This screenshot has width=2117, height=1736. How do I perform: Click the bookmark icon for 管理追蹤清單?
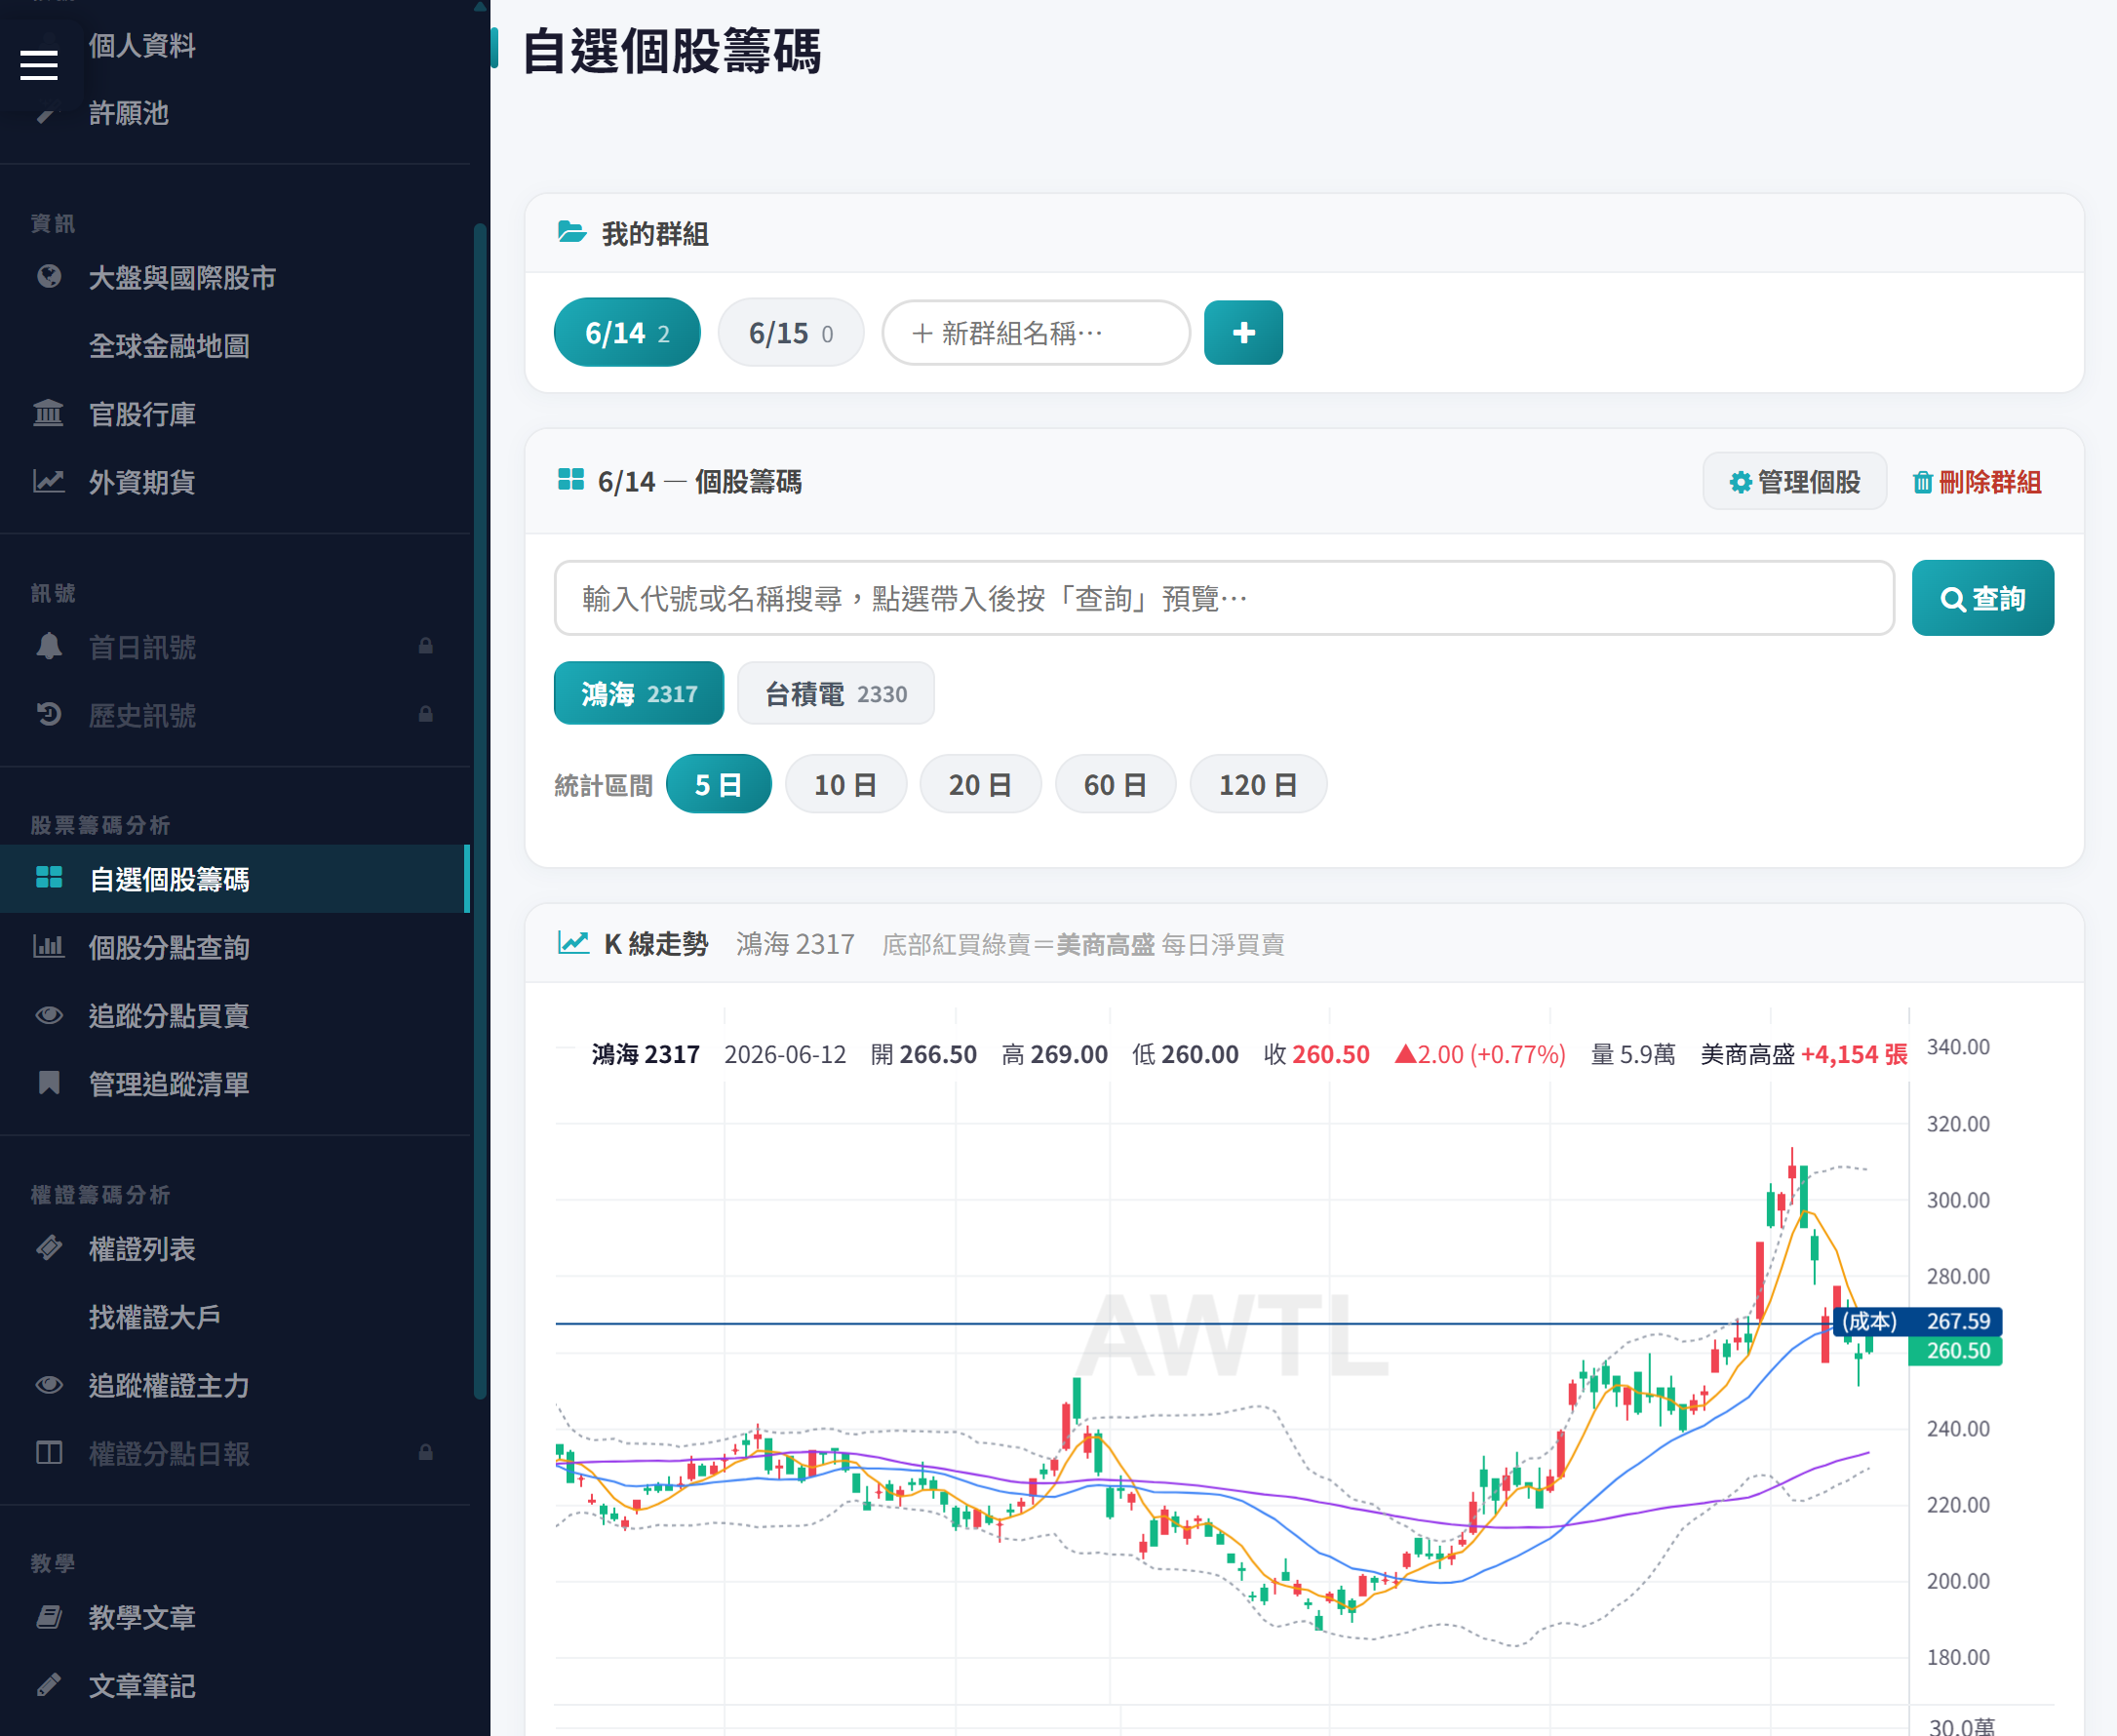(48, 1083)
